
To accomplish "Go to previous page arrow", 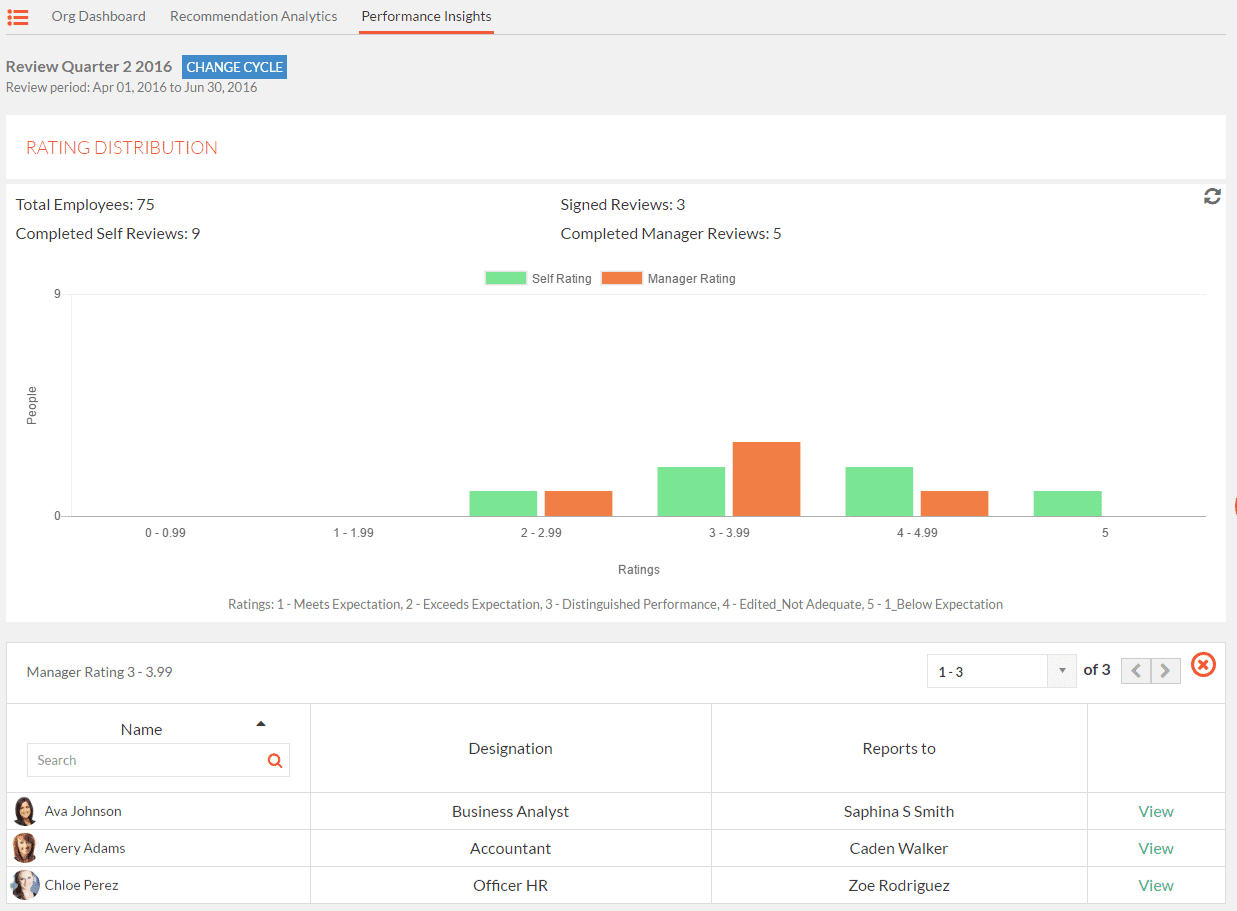I will coord(1136,671).
